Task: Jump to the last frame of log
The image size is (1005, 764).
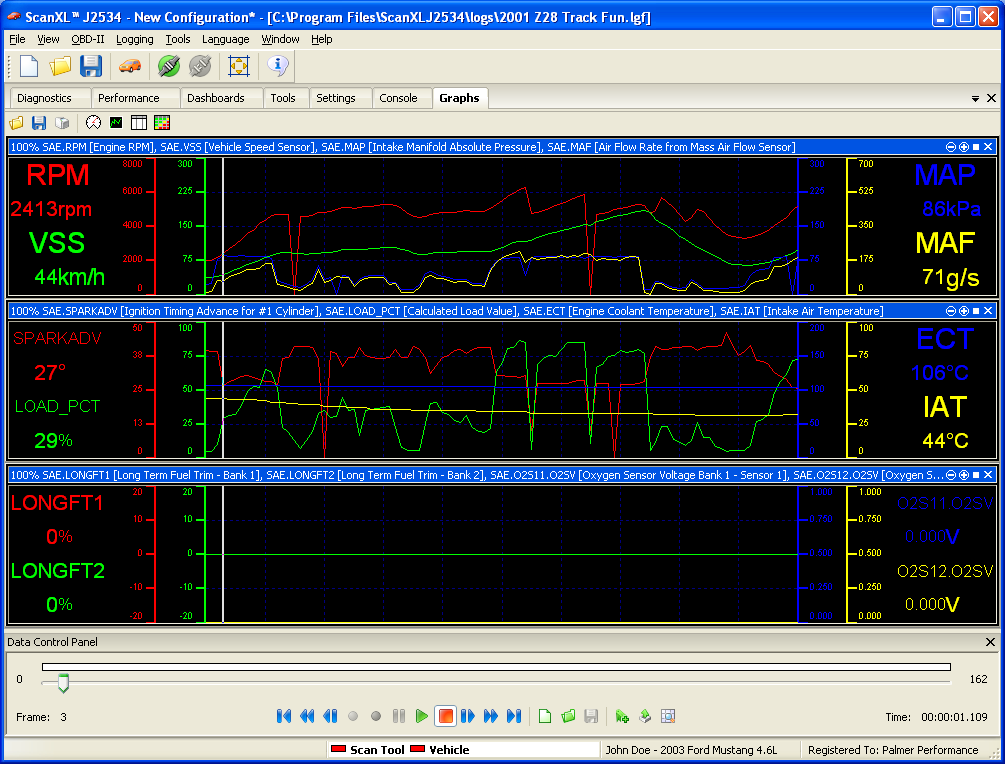Action: [514, 716]
